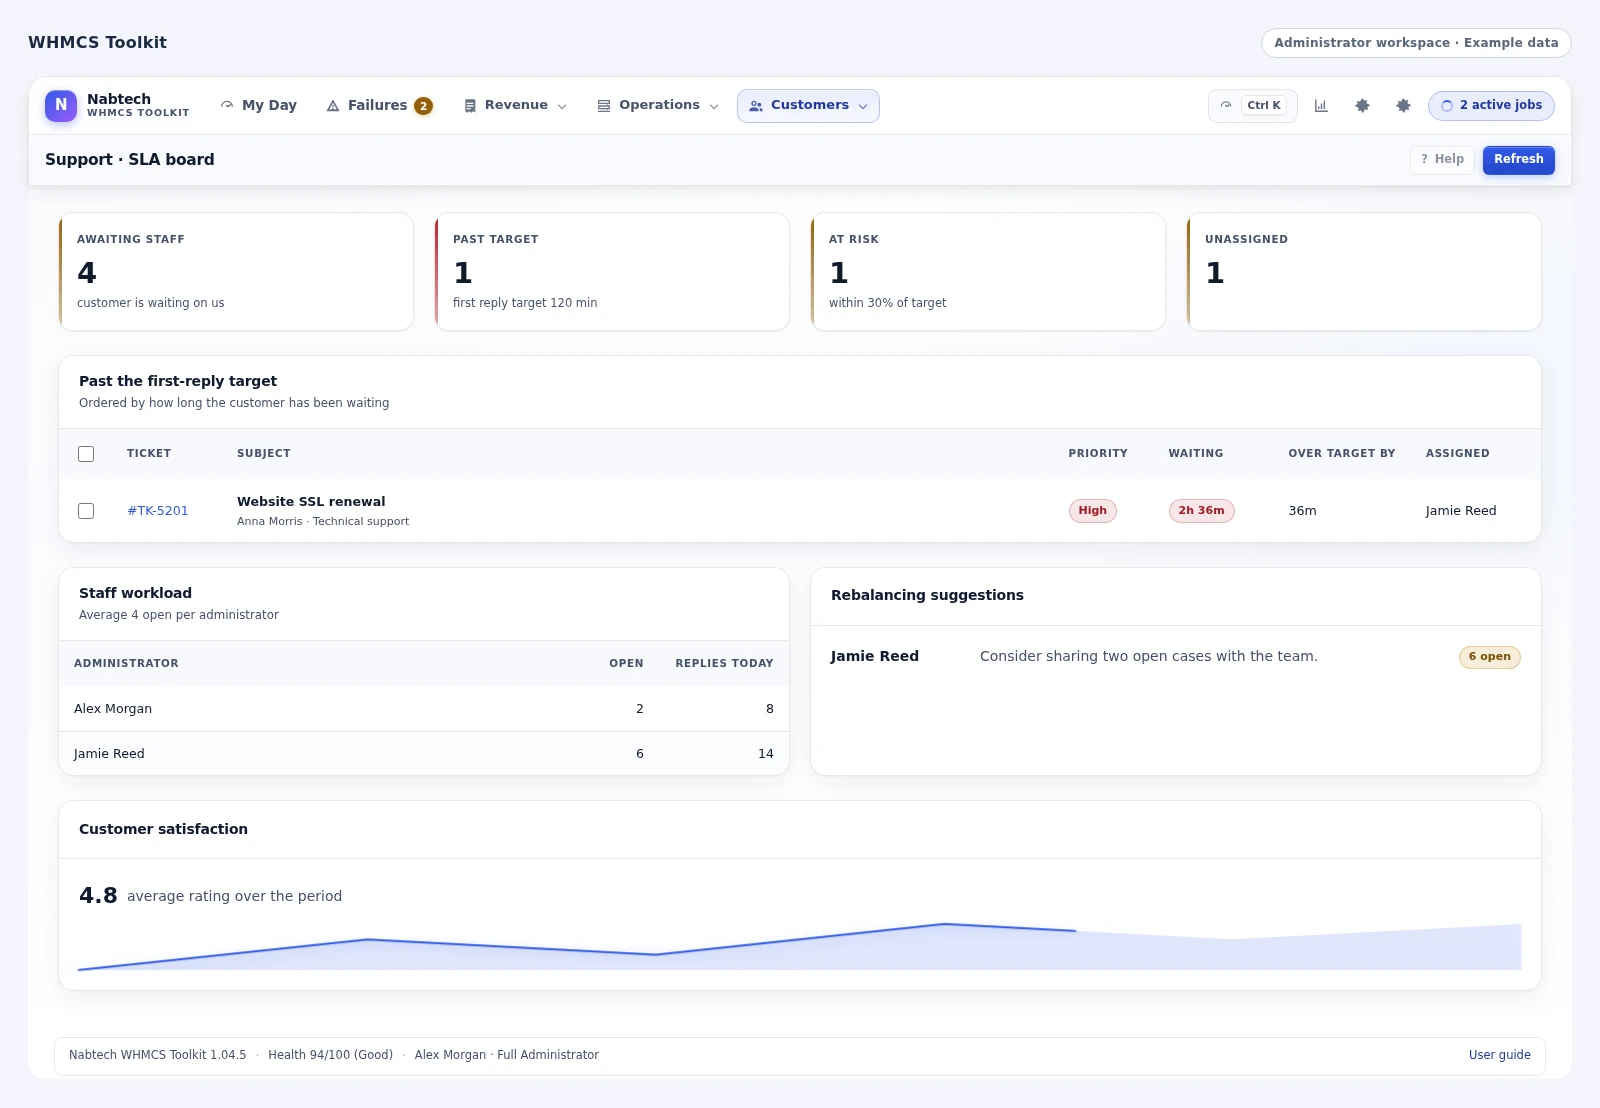Open ticket link #TK-5201
1600x1108 pixels.
[x=158, y=511]
